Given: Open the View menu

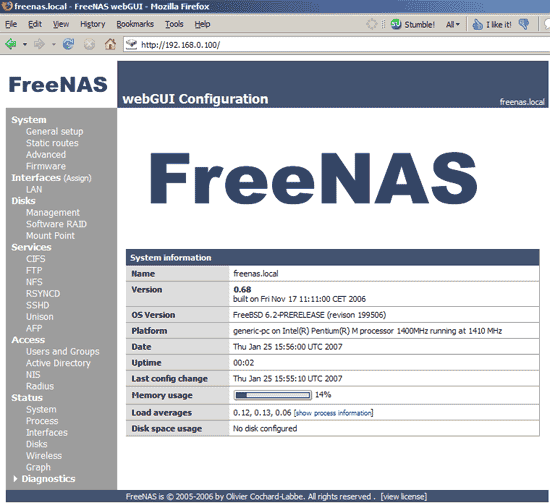Looking at the screenshot, I should click(61, 24).
